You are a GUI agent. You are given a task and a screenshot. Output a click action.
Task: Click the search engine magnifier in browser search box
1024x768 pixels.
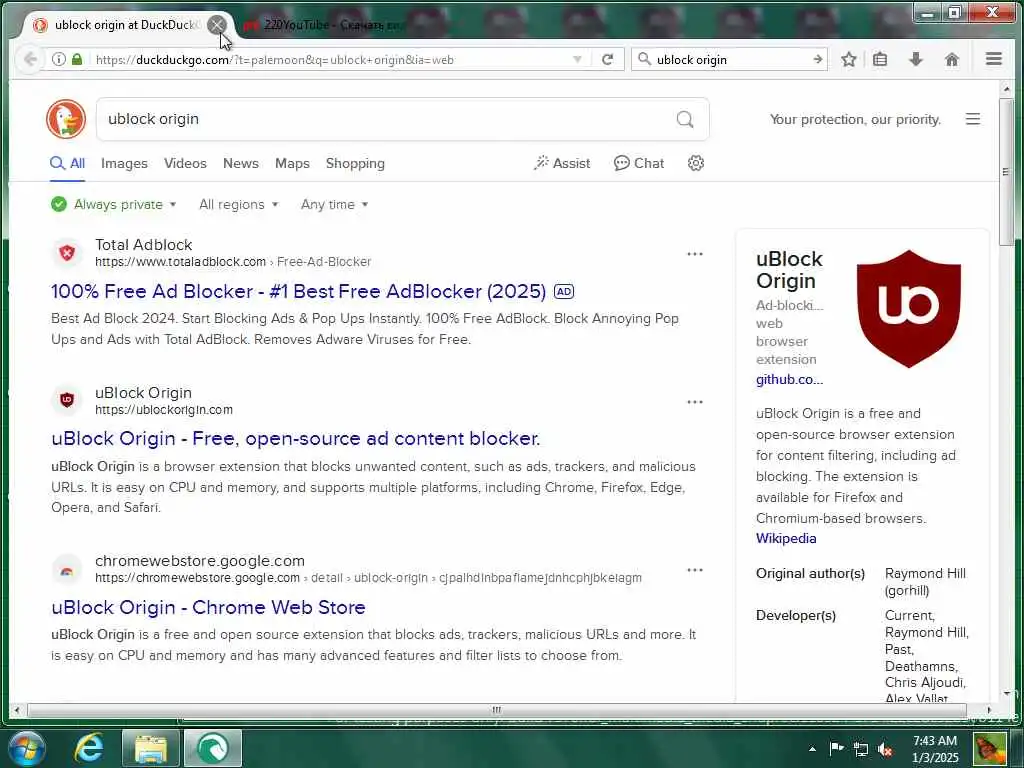(x=644, y=59)
